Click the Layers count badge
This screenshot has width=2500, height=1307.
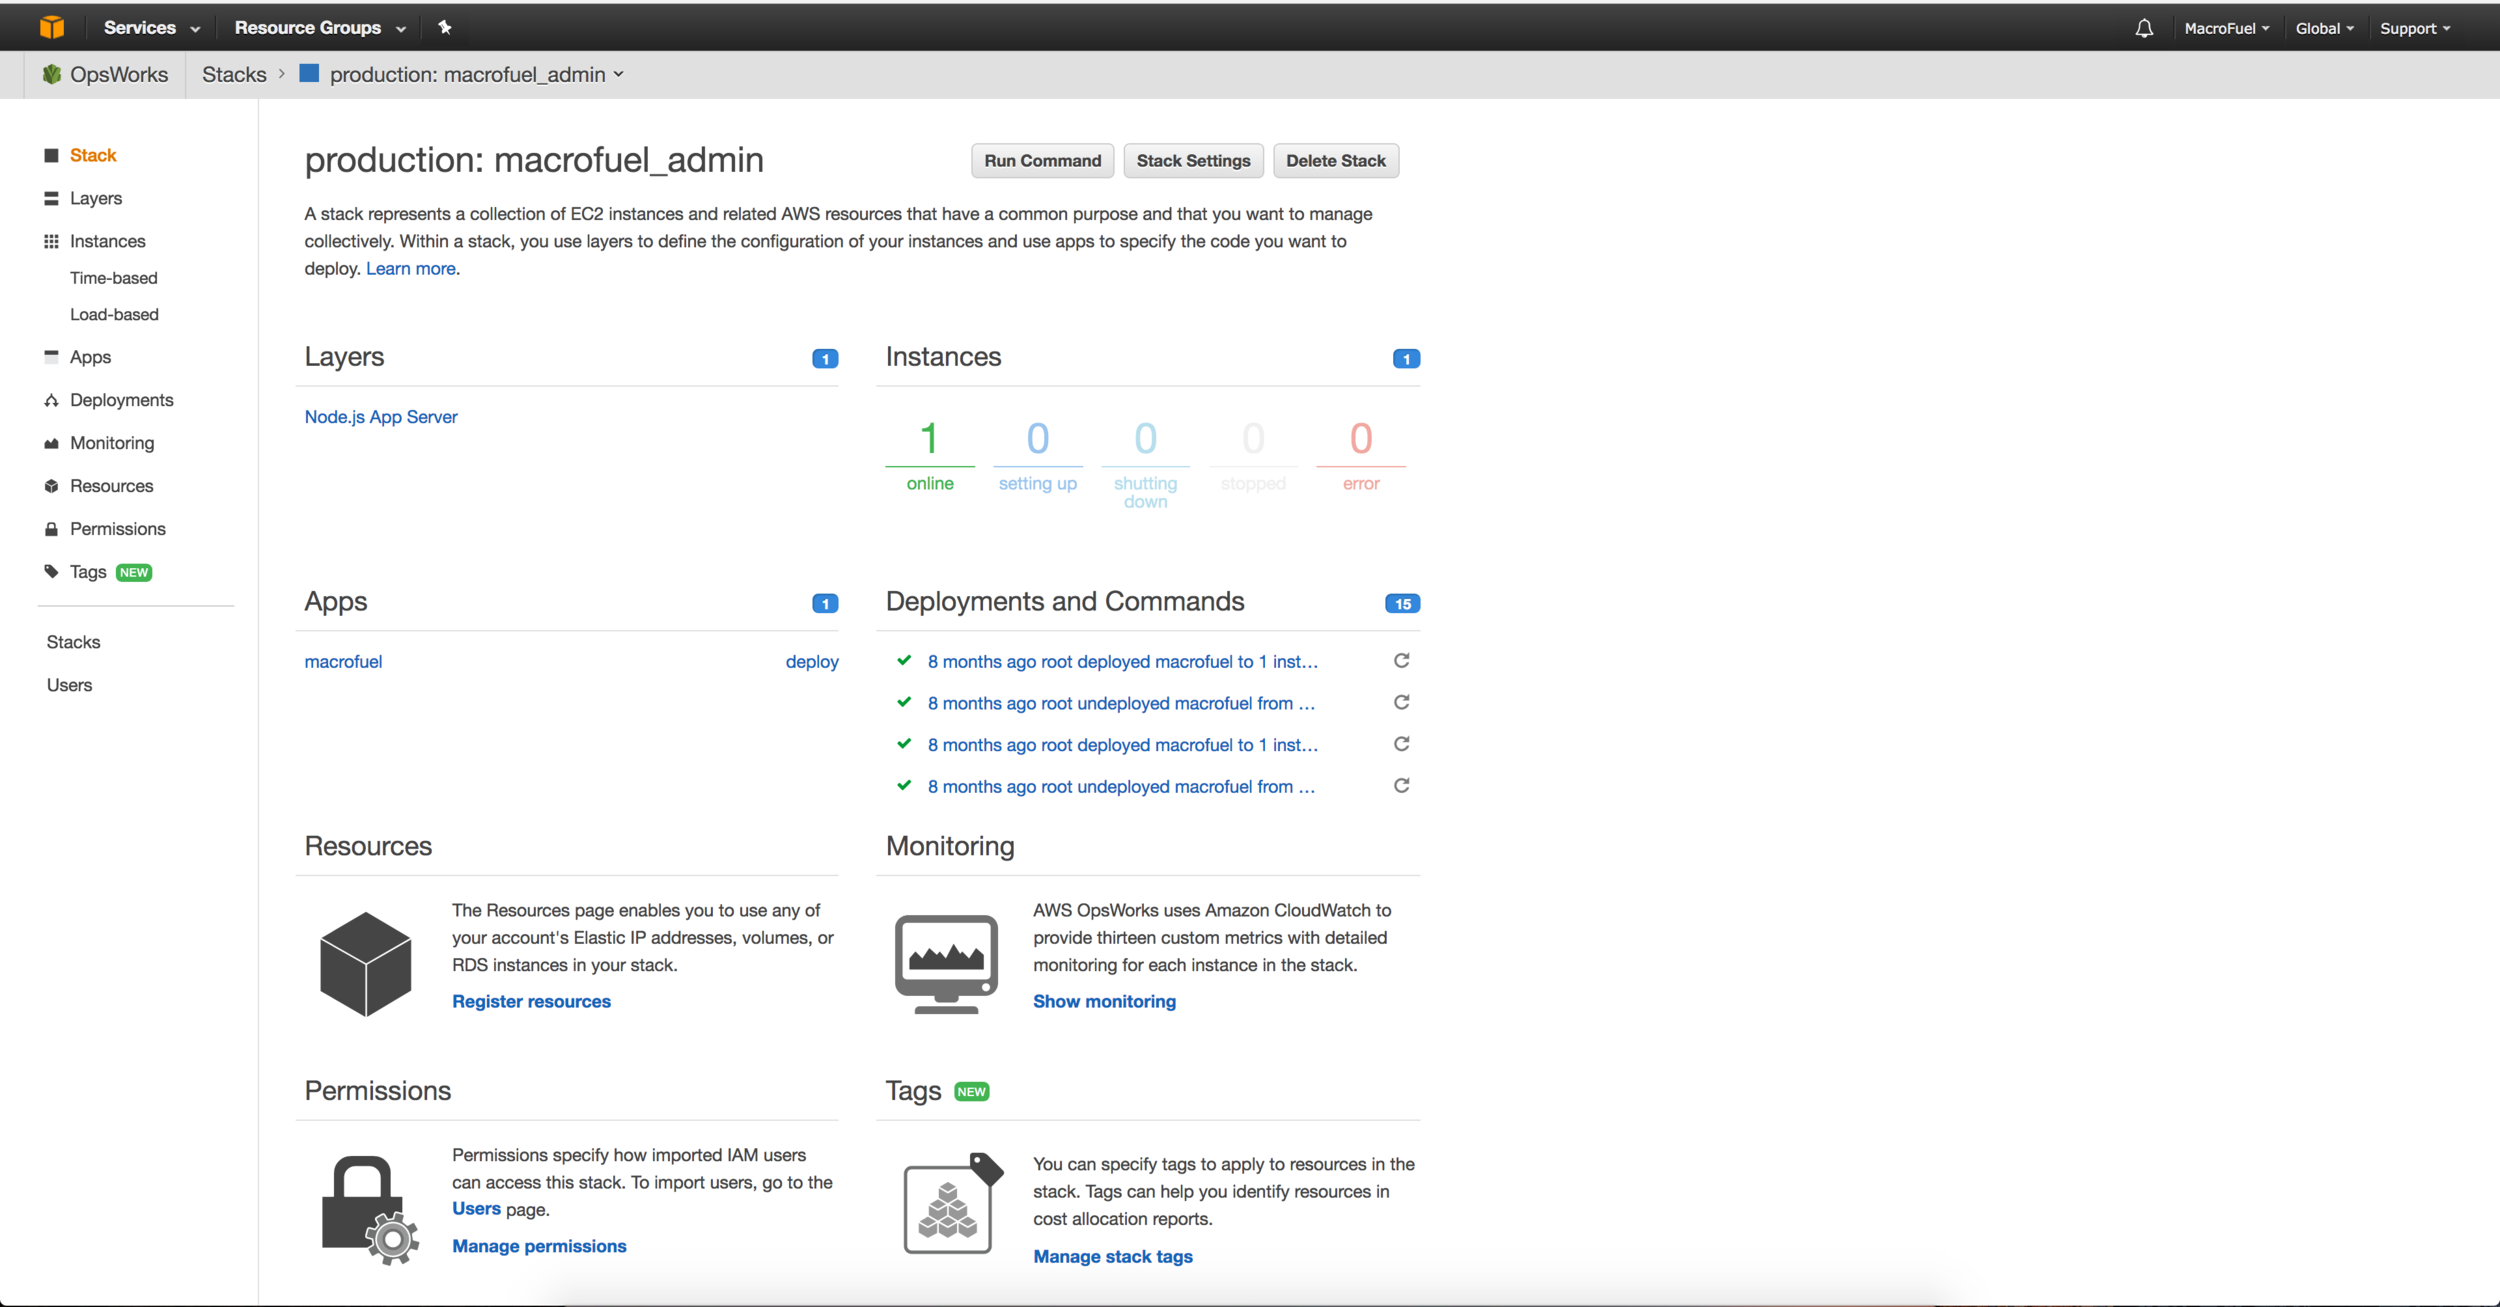click(x=825, y=359)
